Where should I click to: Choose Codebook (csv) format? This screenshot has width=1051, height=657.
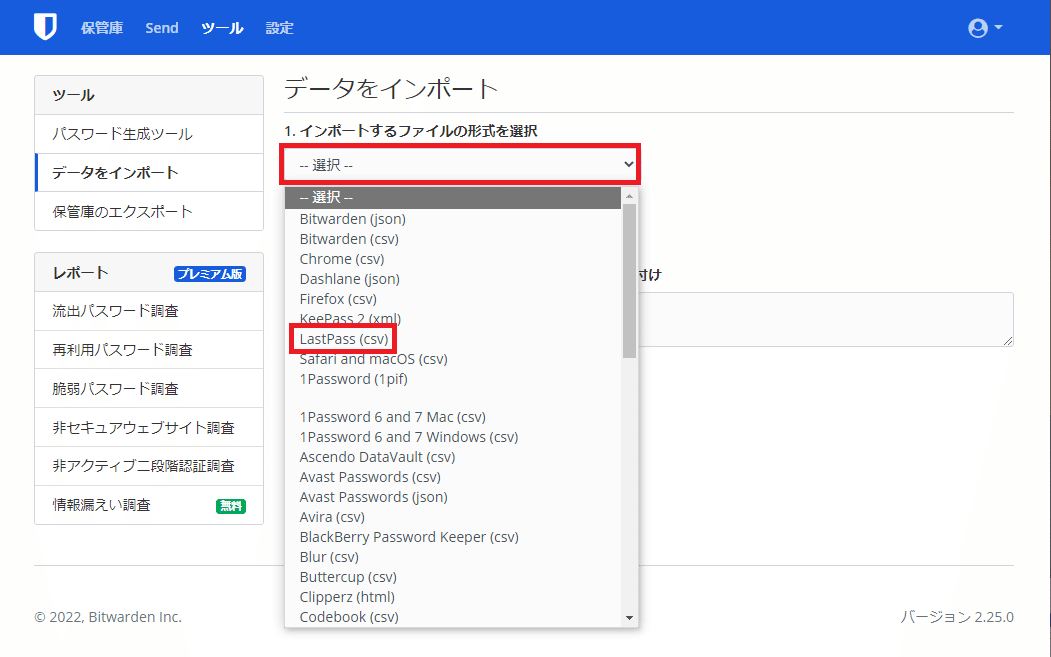453,617
